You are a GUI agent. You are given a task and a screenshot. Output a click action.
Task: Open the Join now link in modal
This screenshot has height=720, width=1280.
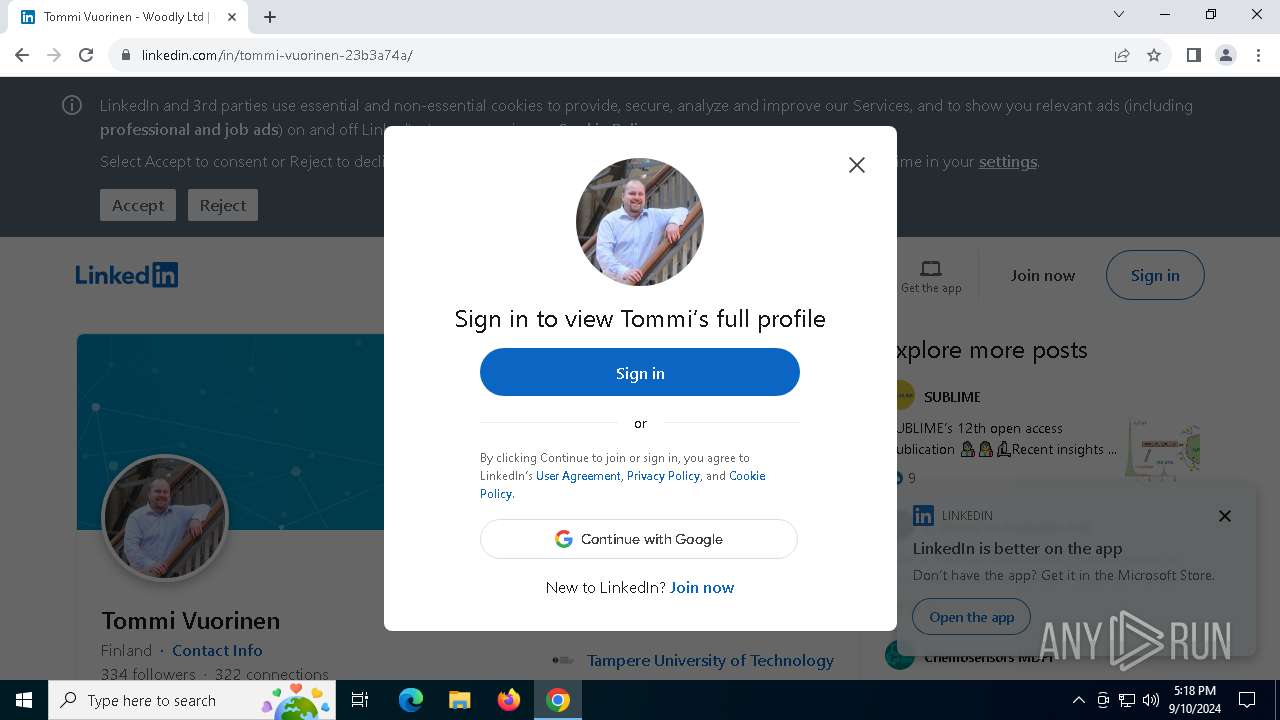(702, 588)
